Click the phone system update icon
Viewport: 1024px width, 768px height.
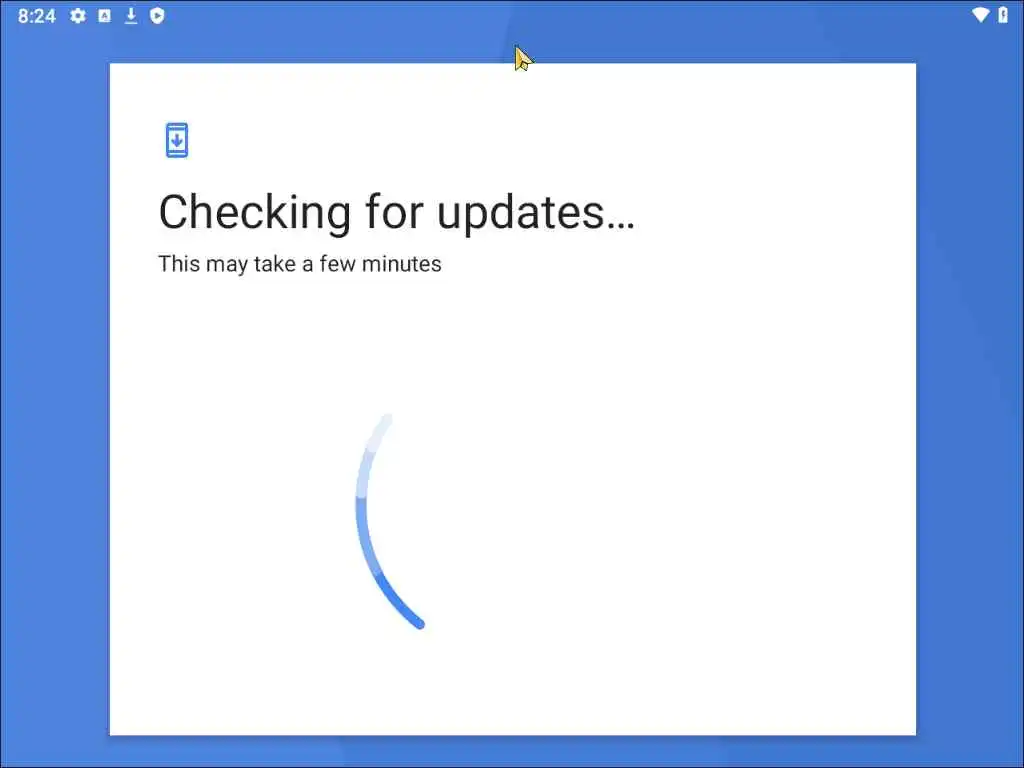(176, 140)
